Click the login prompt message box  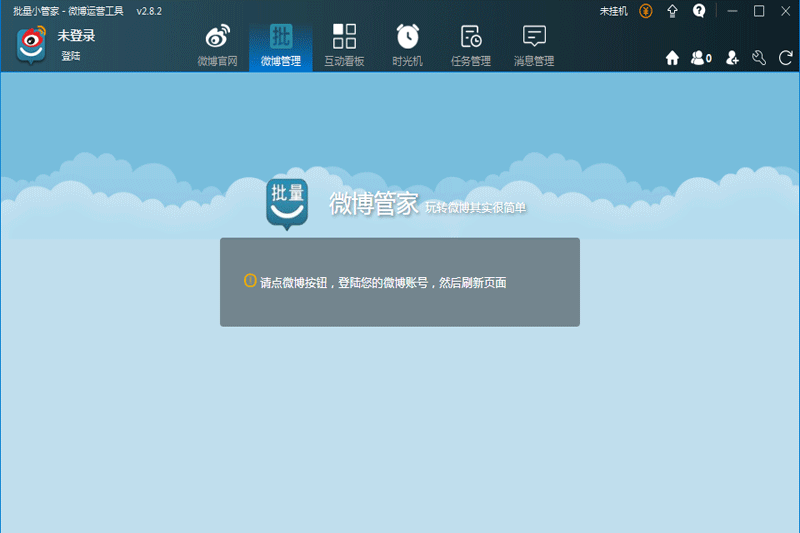399,282
